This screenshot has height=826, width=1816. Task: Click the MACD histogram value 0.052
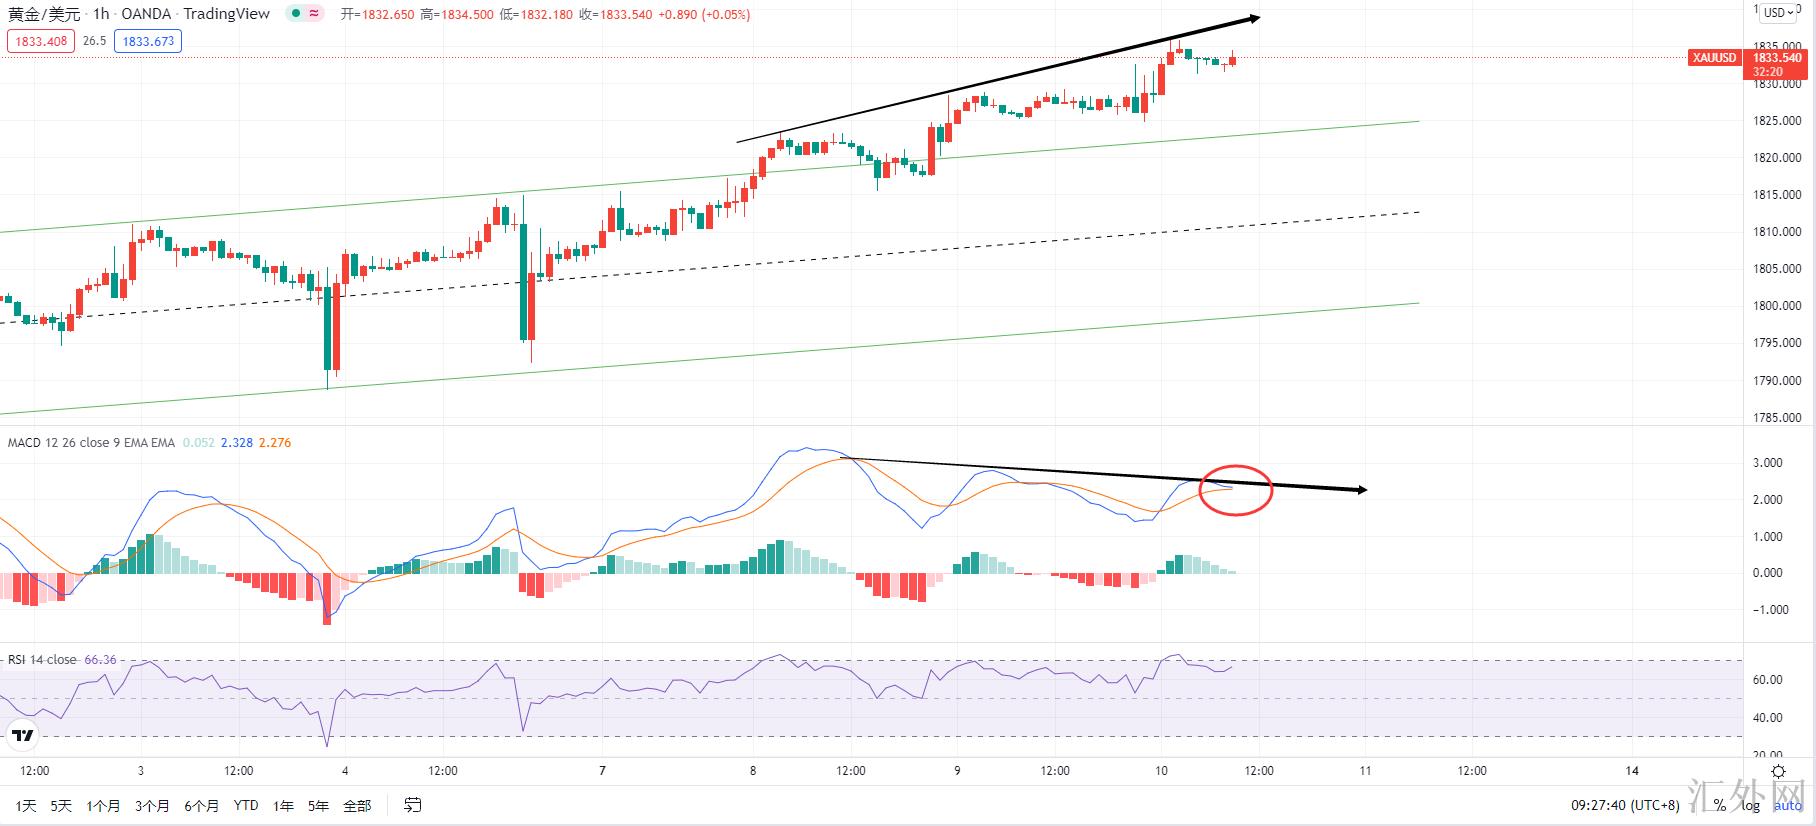click(199, 442)
